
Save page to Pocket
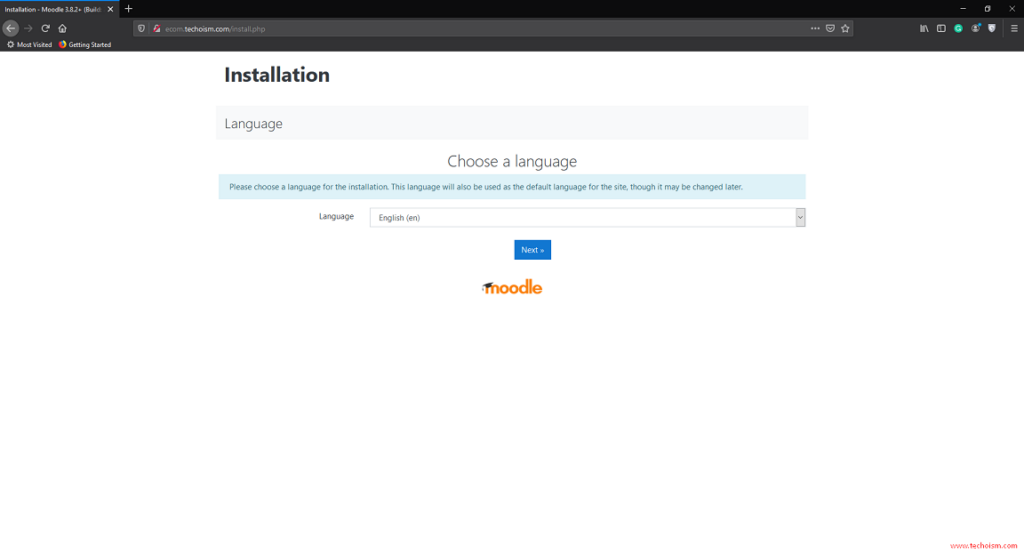point(830,28)
